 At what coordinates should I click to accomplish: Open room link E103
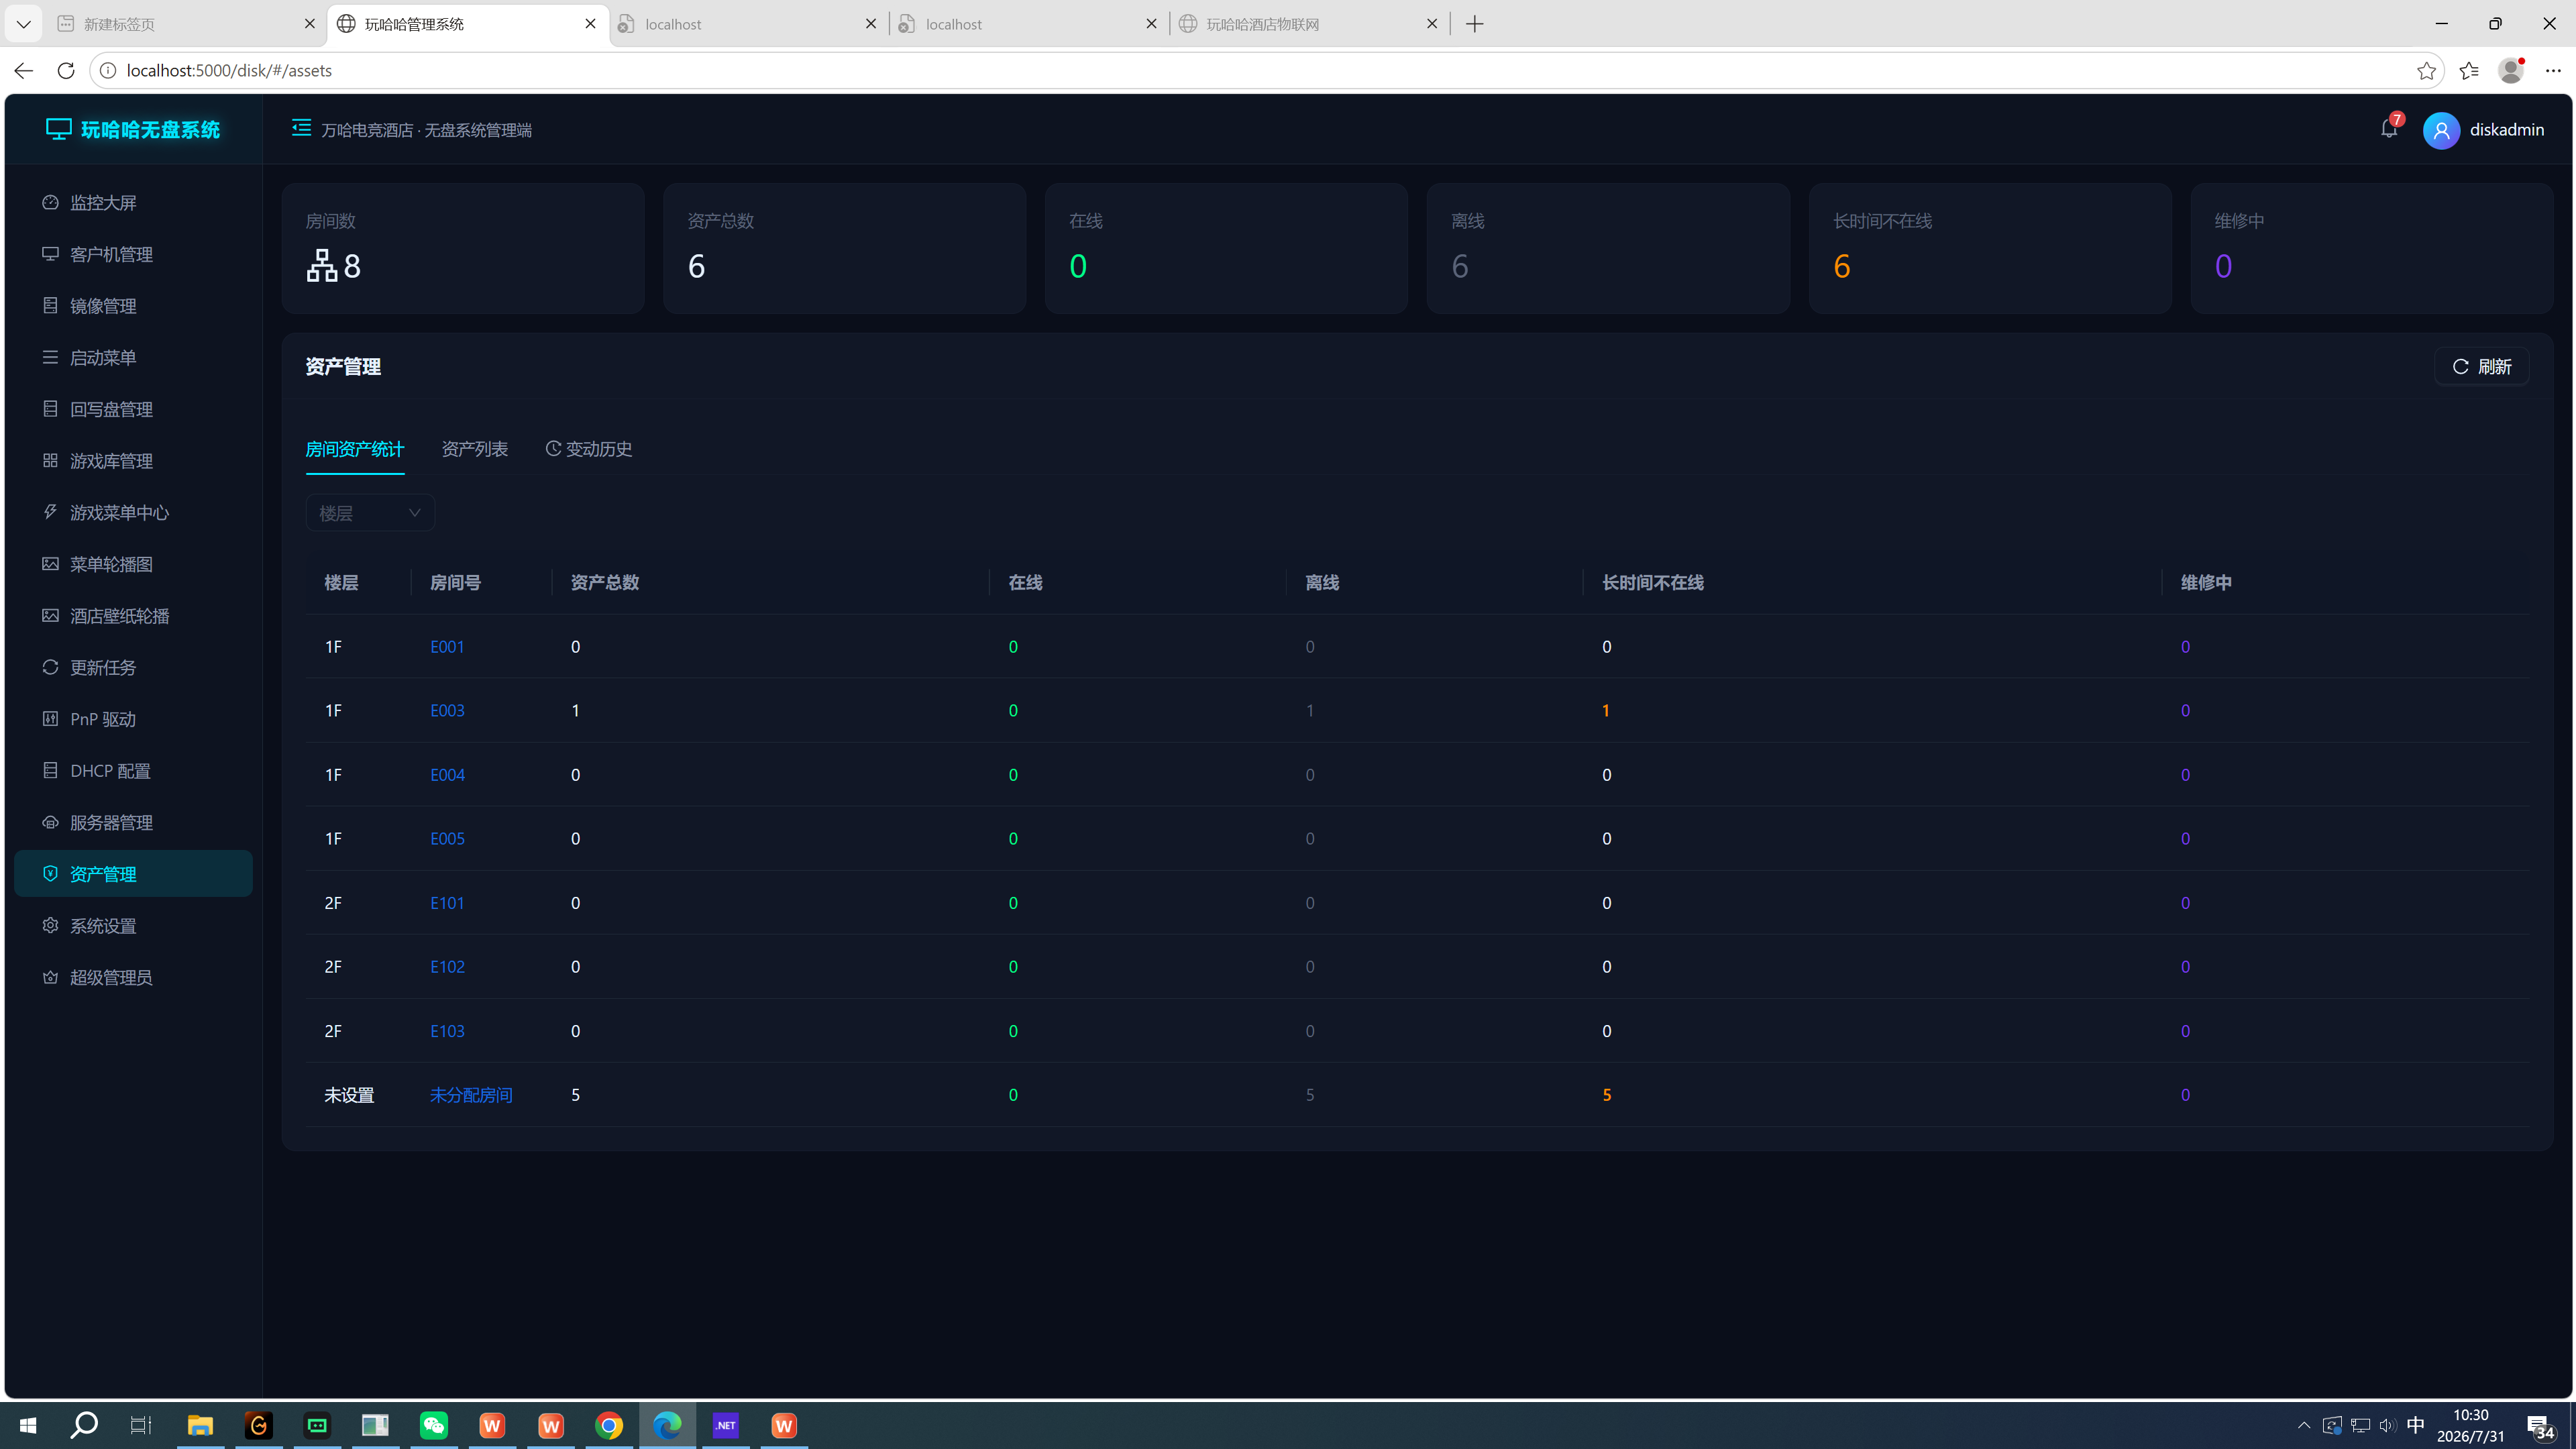point(447,1031)
